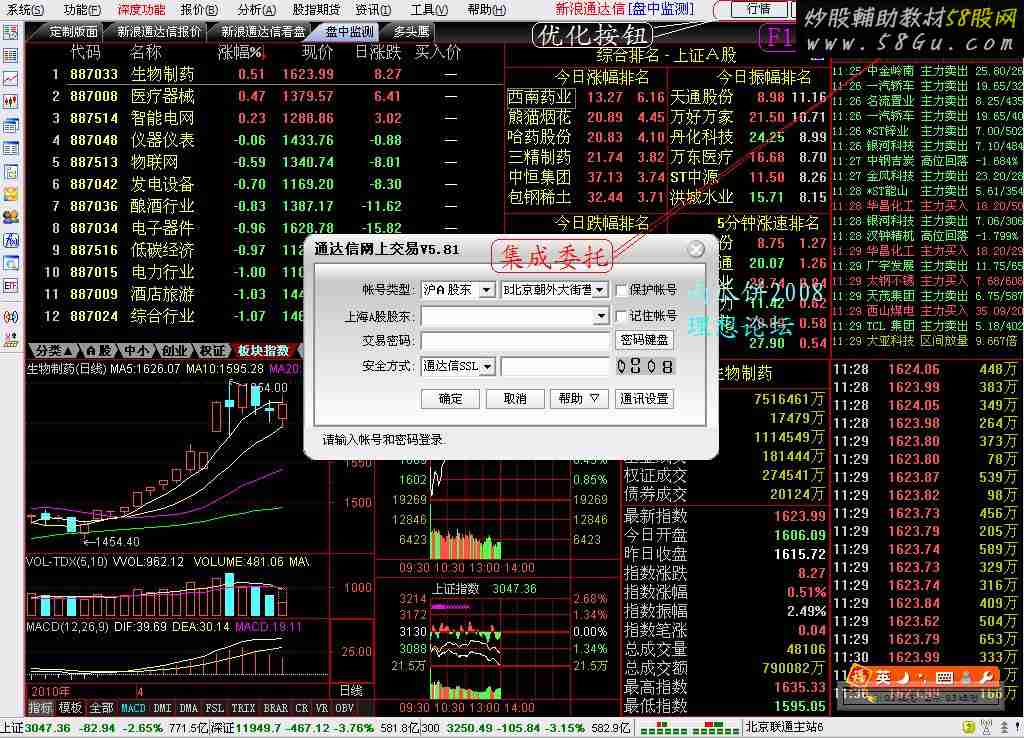
Task: Close the login dialog with round X
Action: [x=696, y=249]
